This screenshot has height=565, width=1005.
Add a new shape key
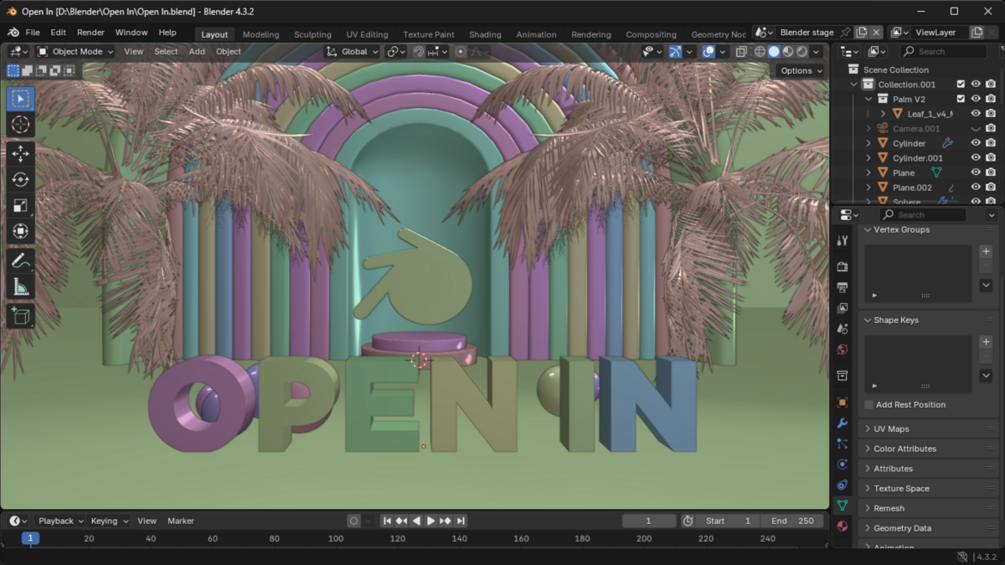[986, 342]
